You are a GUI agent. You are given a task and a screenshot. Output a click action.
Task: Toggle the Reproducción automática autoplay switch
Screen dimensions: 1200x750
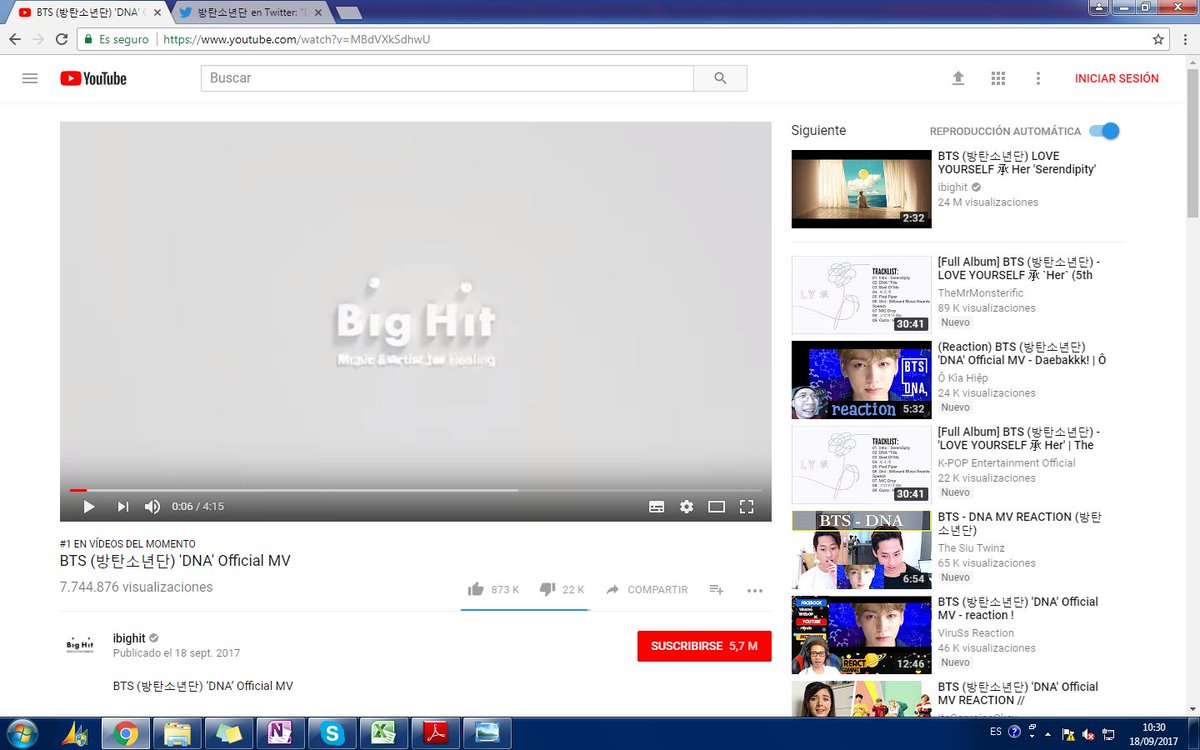(1104, 131)
